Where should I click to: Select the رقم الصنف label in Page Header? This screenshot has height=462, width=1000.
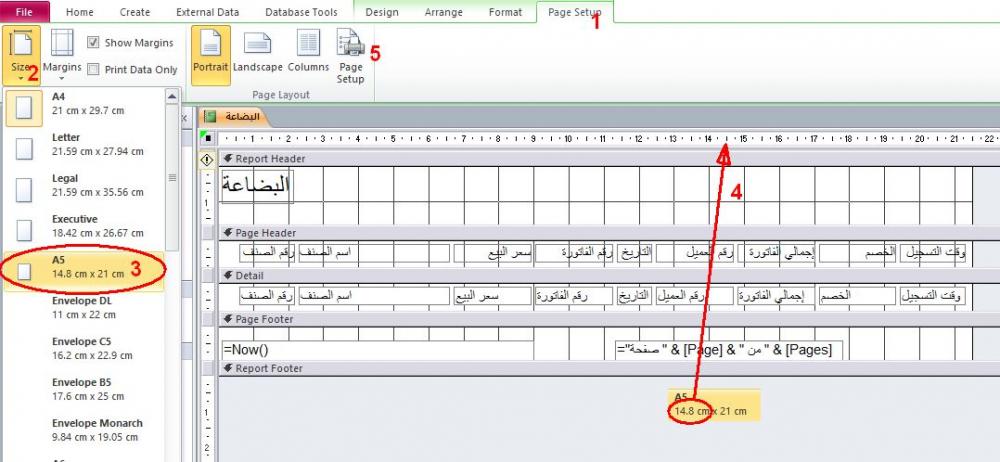[x=268, y=253]
